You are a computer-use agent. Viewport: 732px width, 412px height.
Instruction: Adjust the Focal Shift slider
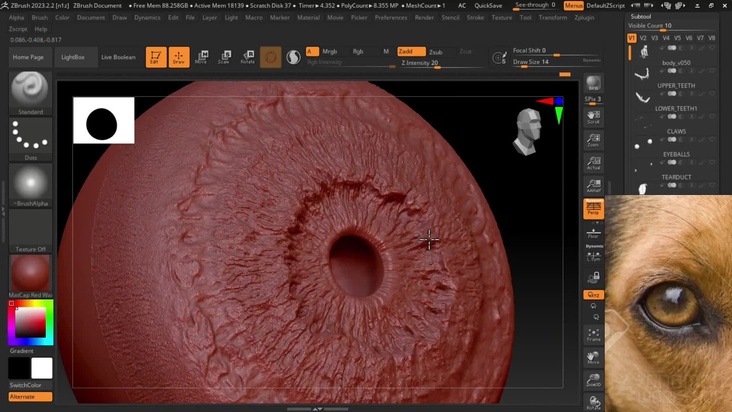(x=556, y=51)
